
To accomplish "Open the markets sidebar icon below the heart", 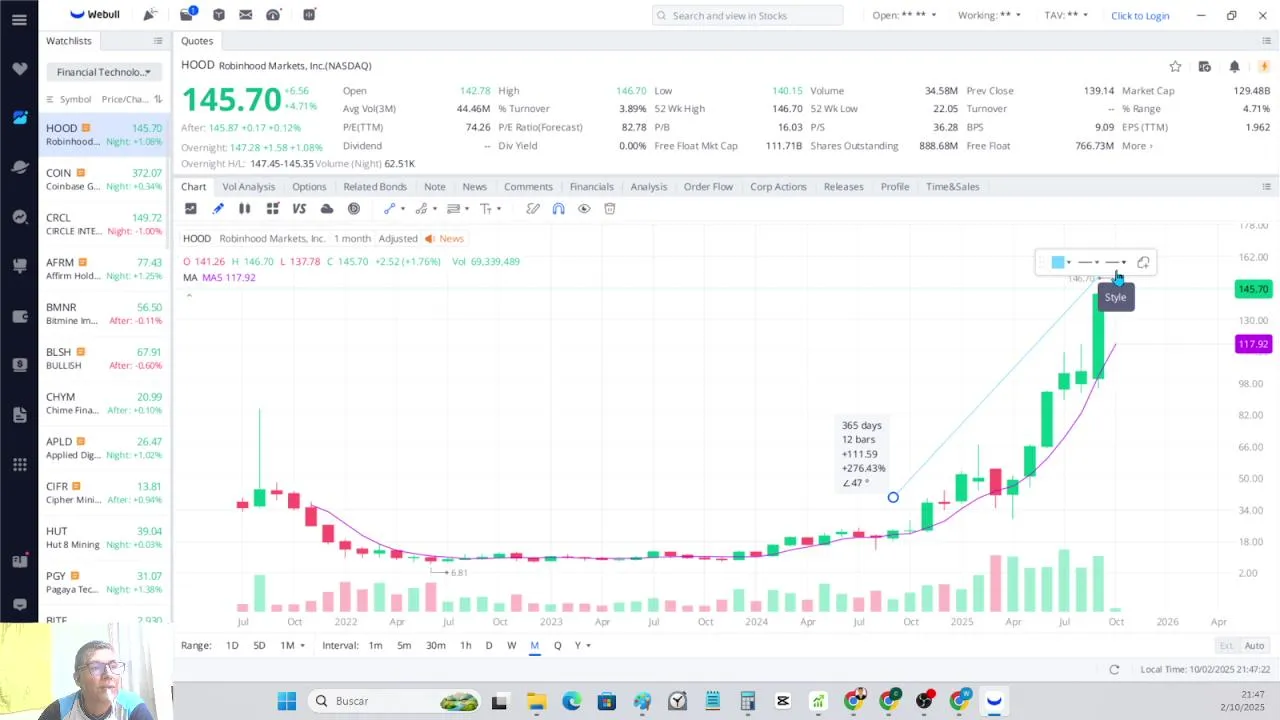I will (x=19, y=118).
